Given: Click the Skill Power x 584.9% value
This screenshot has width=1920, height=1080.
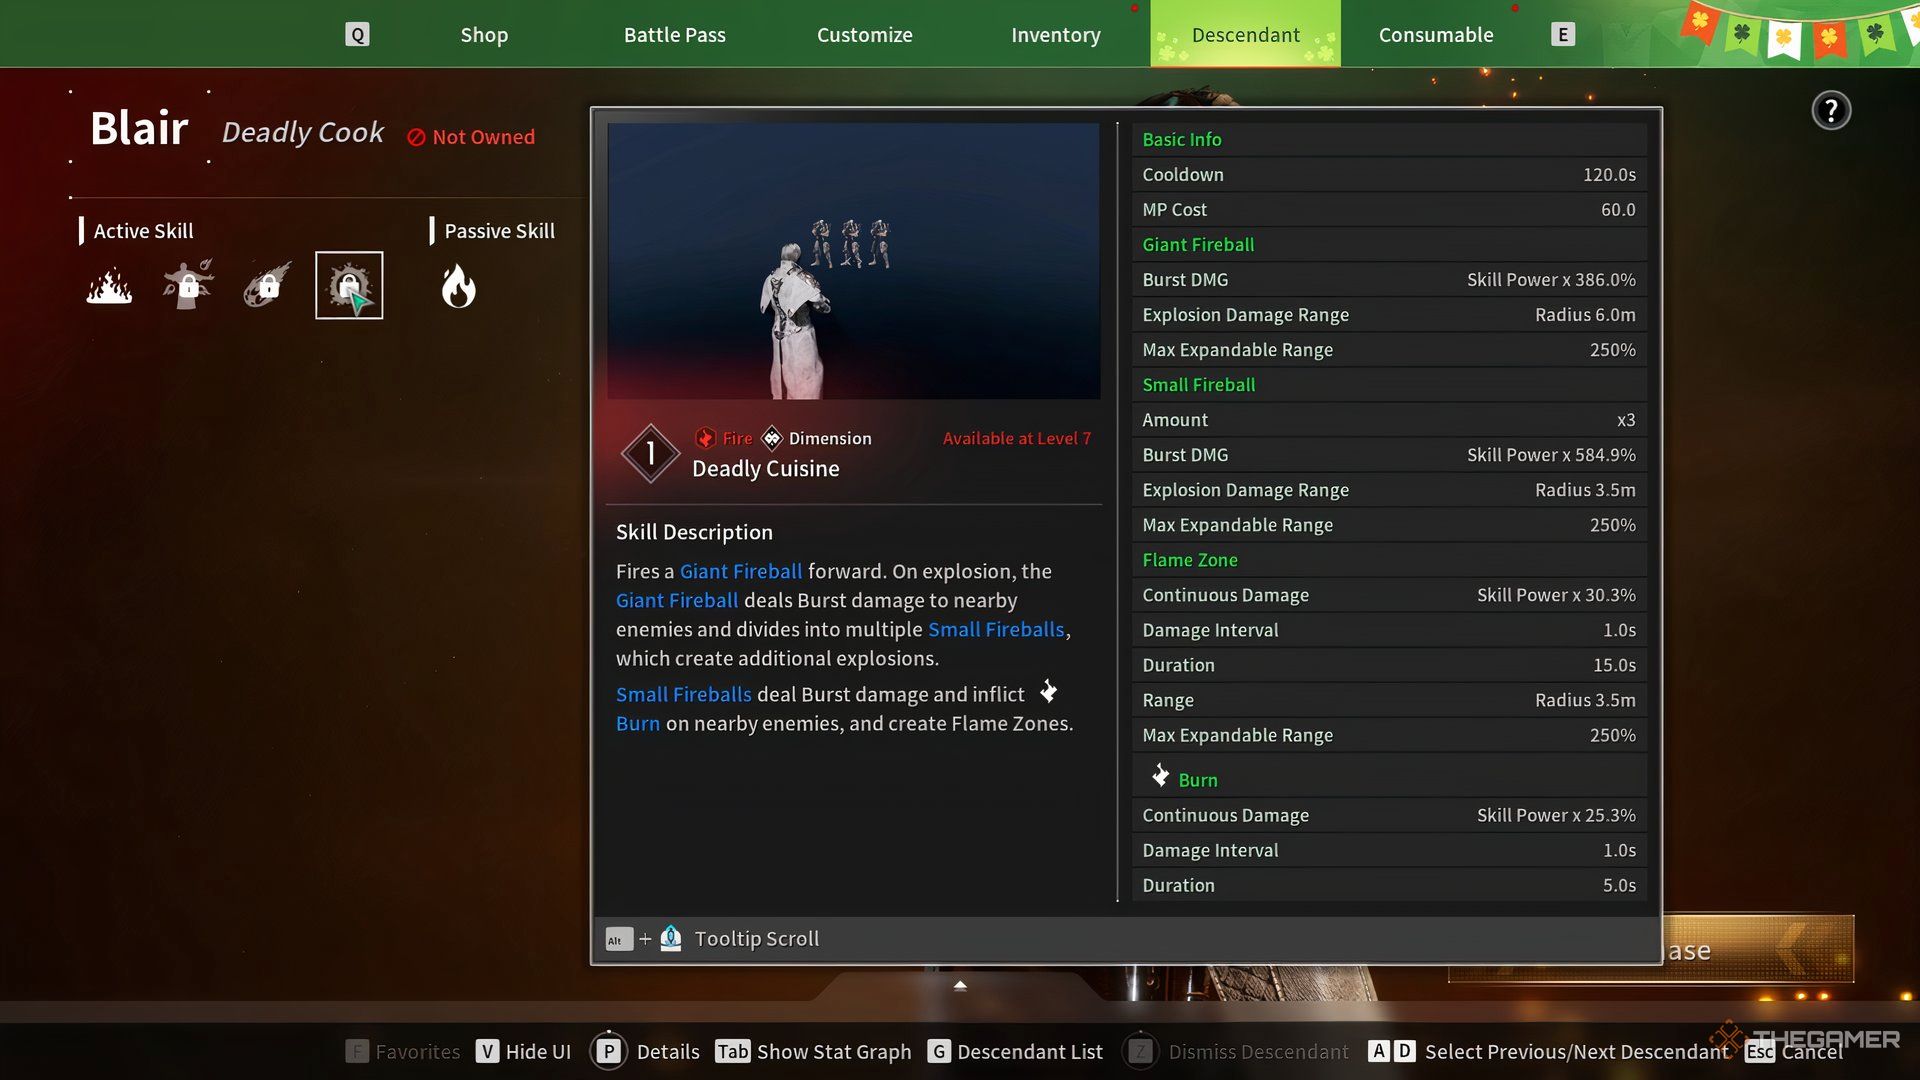Looking at the screenshot, I should (x=1551, y=454).
